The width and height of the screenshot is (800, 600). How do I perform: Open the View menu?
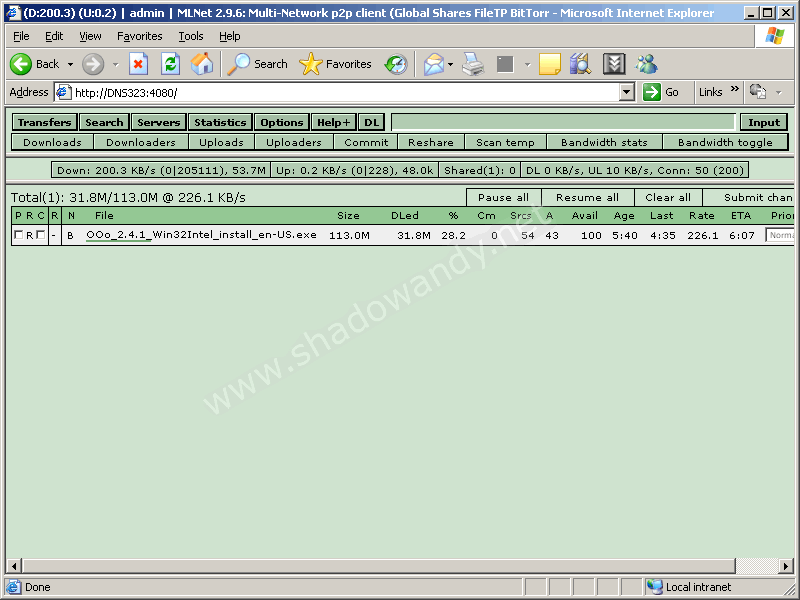(90, 36)
